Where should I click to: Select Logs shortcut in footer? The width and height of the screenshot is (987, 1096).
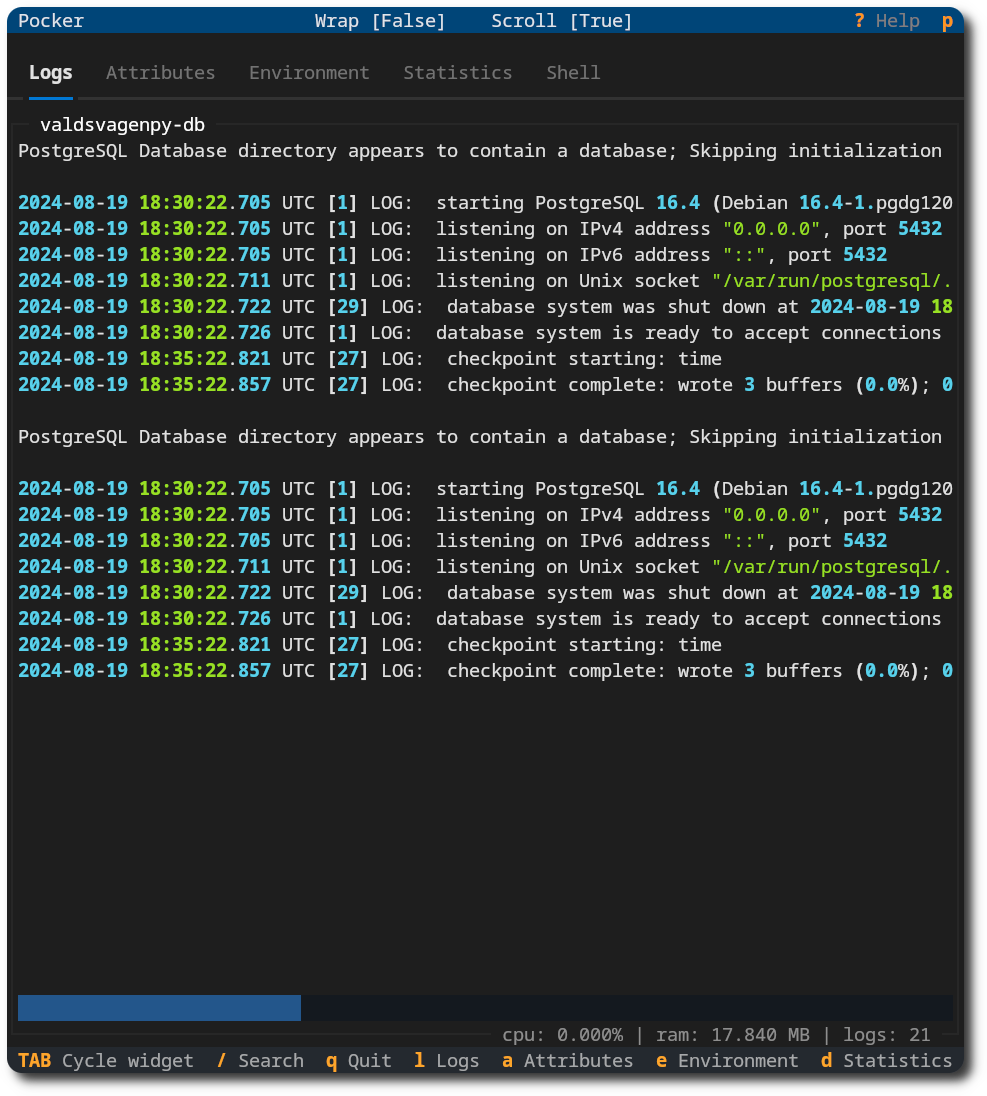click(x=446, y=1060)
